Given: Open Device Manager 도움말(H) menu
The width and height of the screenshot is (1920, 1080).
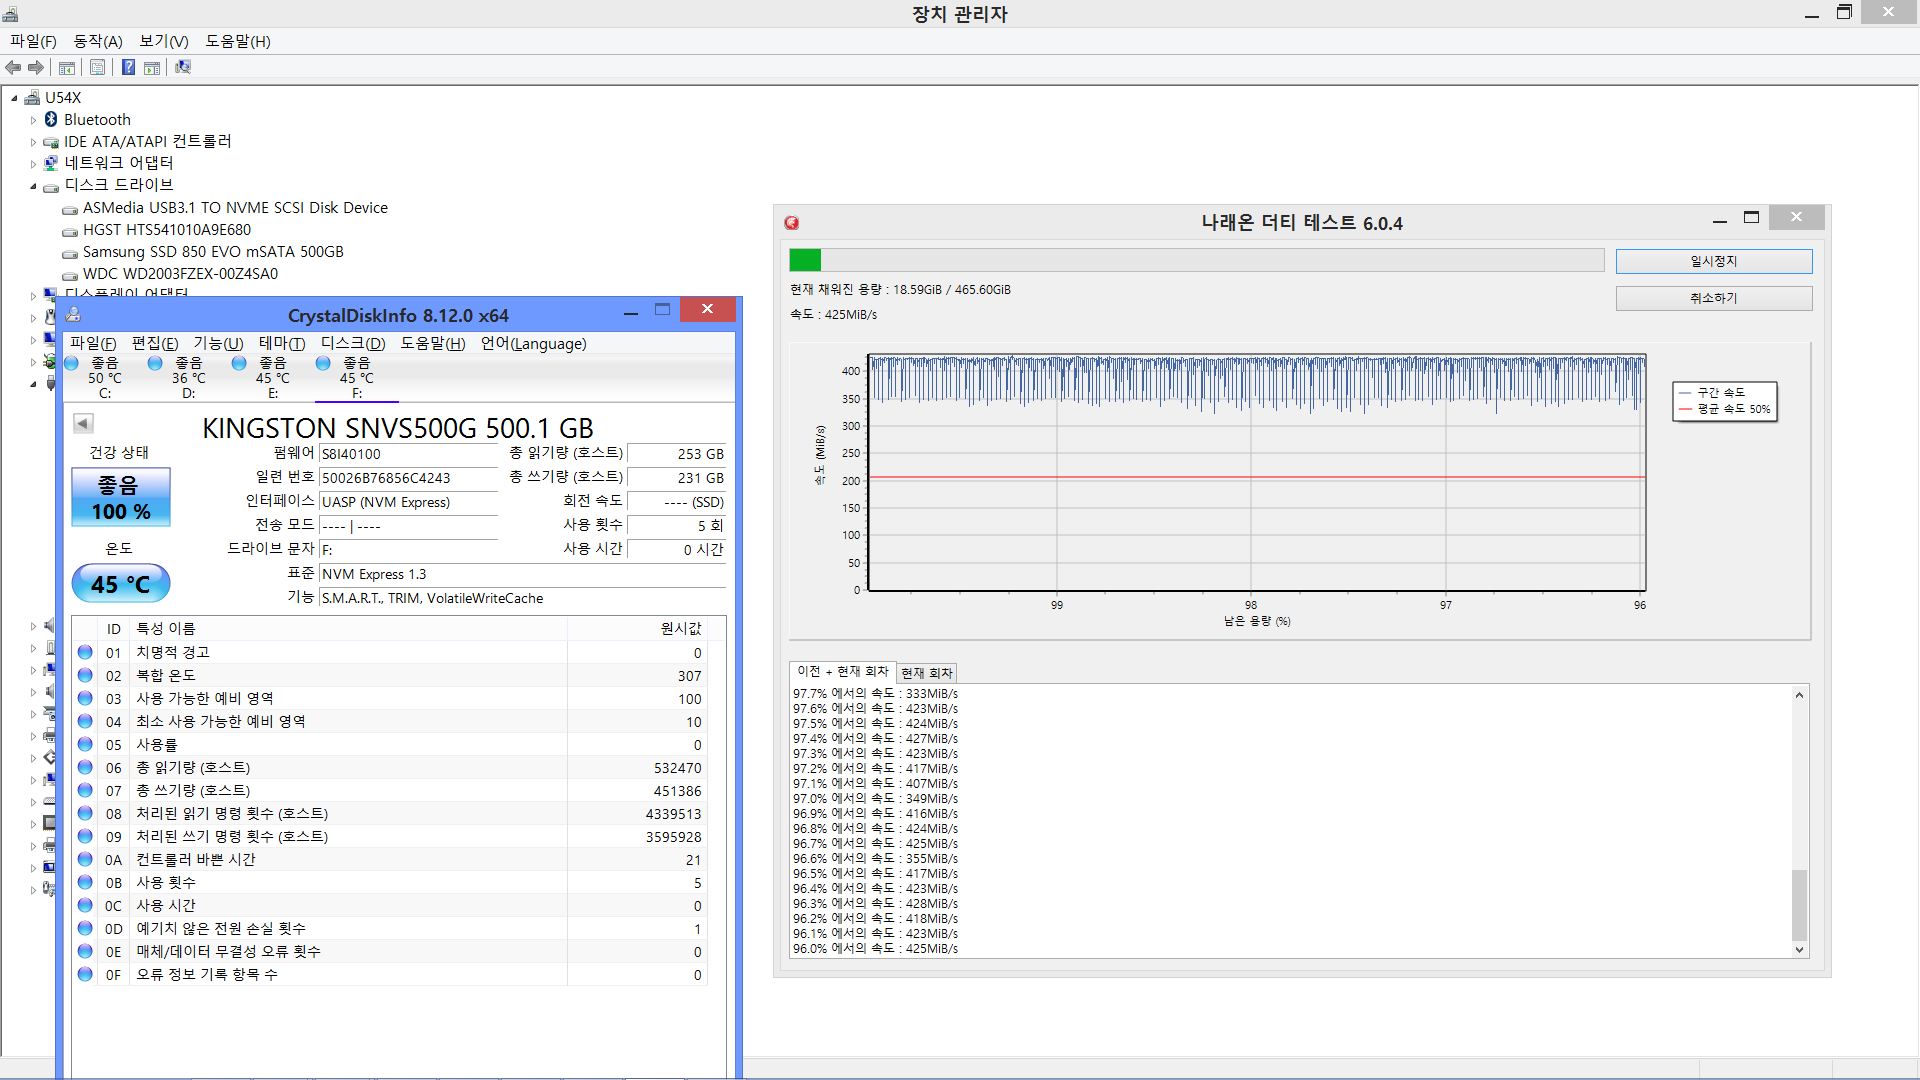Looking at the screenshot, I should [x=238, y=41].
